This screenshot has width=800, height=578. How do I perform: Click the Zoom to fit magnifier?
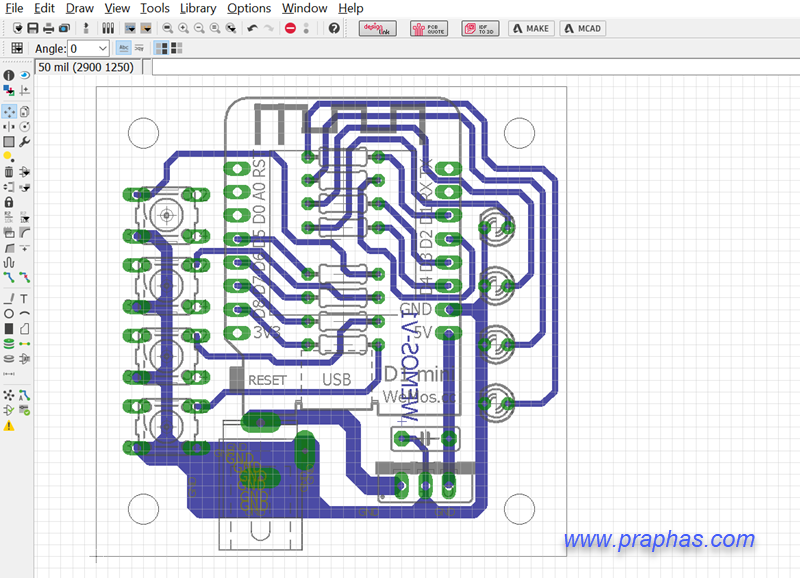click(167, 28)
